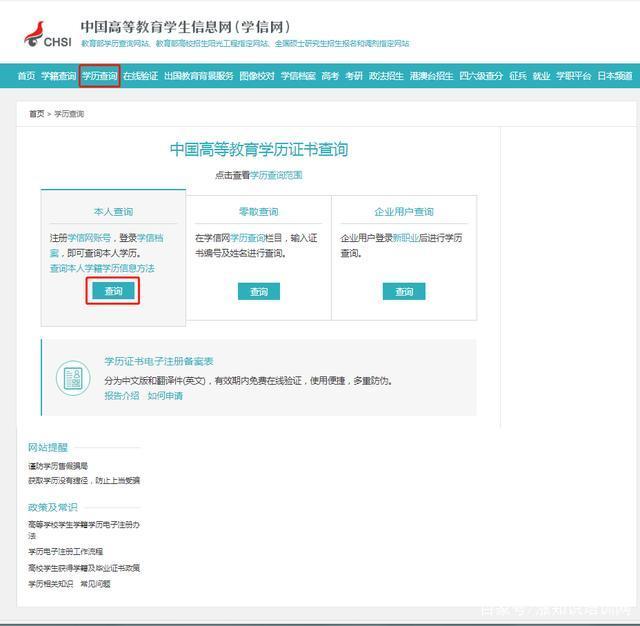Open 高等学校学生学籍学历电子注册办法 policy
Image resolution: width=640 pixels, height=626 pixels.
pos(84,530)
